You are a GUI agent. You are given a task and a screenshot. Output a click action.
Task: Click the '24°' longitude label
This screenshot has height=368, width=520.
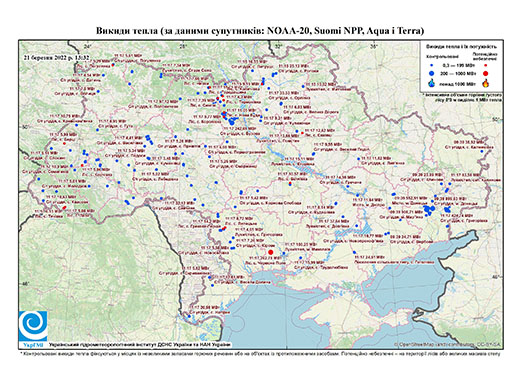(x=87, y=46)
